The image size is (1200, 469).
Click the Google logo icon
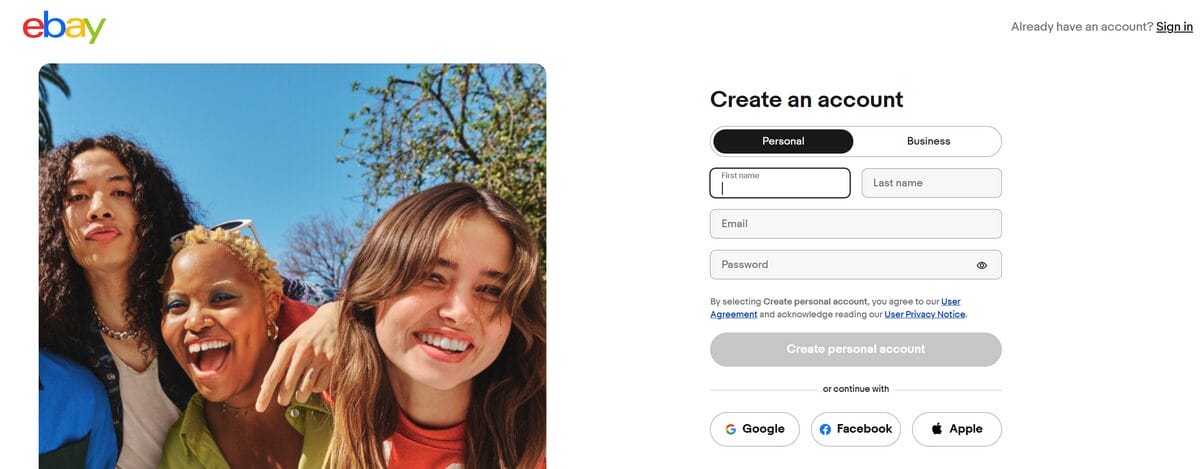(731, 429)
